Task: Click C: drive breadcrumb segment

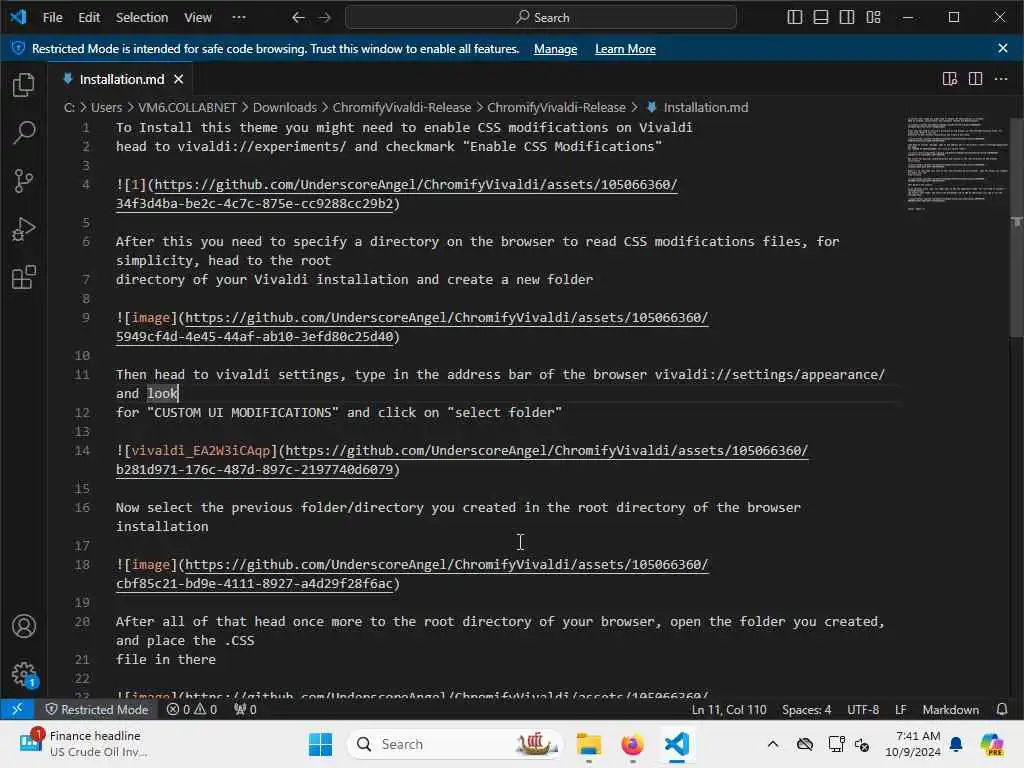Action: 69,107
